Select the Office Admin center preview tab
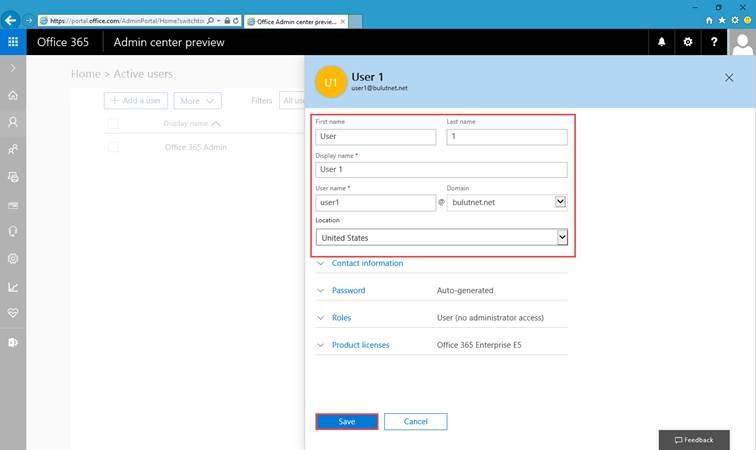Viewport: 756px width, 450px height. coord(296,22)
